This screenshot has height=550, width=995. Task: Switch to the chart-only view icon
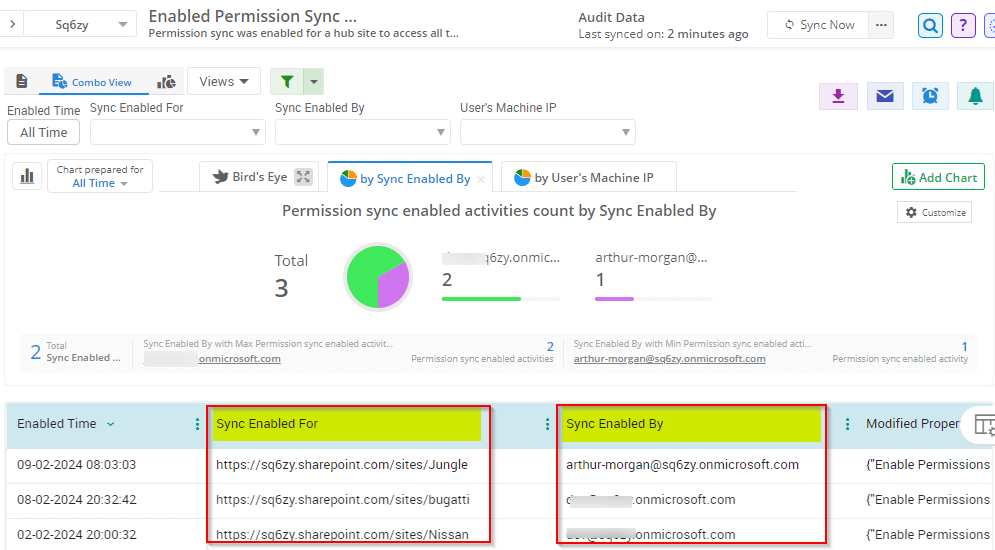pos(168,82)
